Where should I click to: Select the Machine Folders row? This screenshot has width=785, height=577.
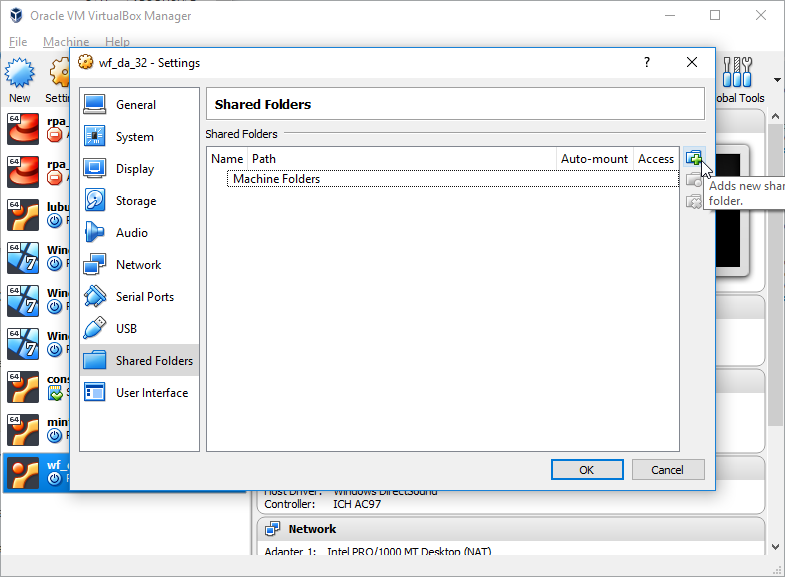point(453,179)
